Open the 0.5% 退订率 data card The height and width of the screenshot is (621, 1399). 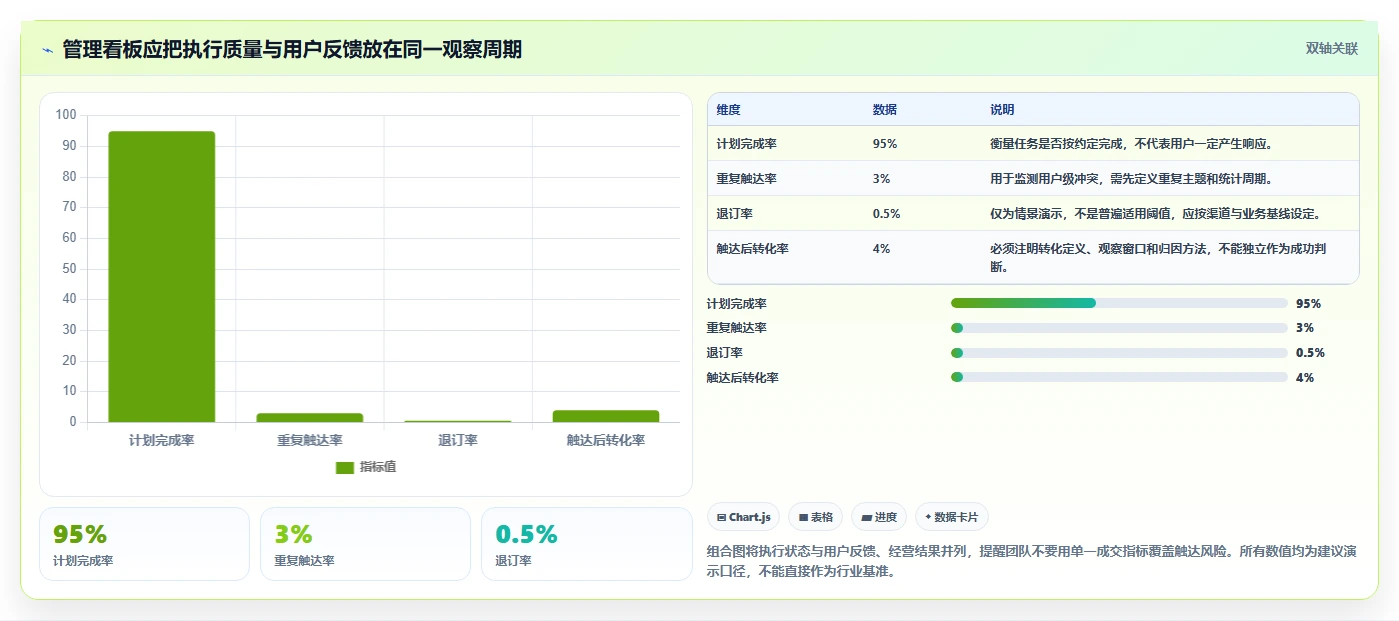click(586, 544)
